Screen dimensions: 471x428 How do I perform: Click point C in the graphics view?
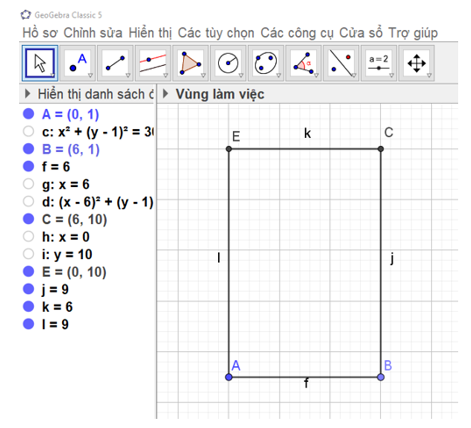381,149
